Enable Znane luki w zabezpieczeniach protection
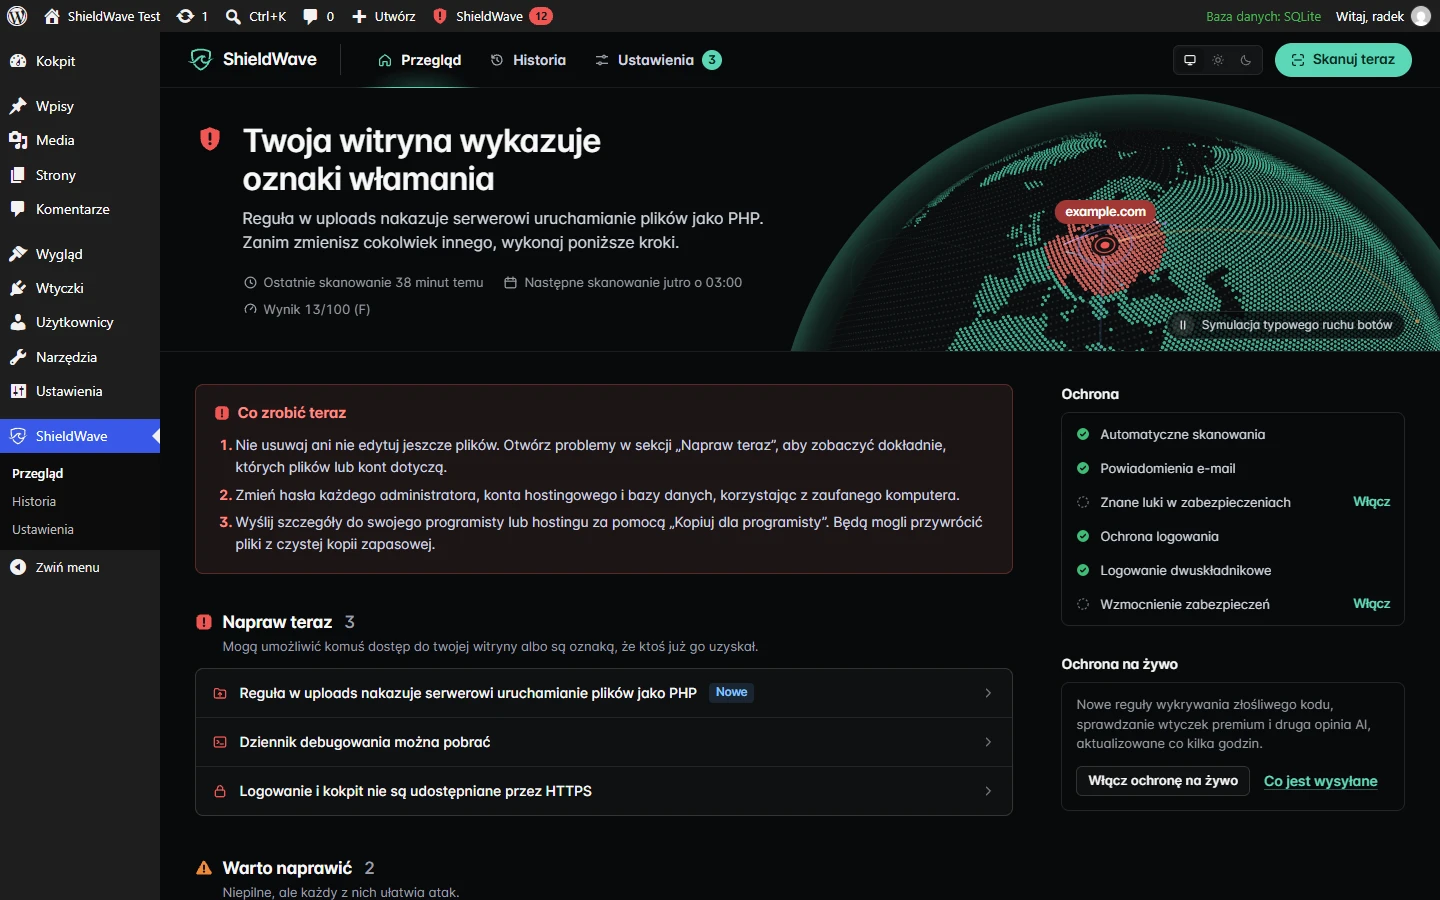The height and width of the screenshot is (900, 1440). click(x=1371, y=502)
